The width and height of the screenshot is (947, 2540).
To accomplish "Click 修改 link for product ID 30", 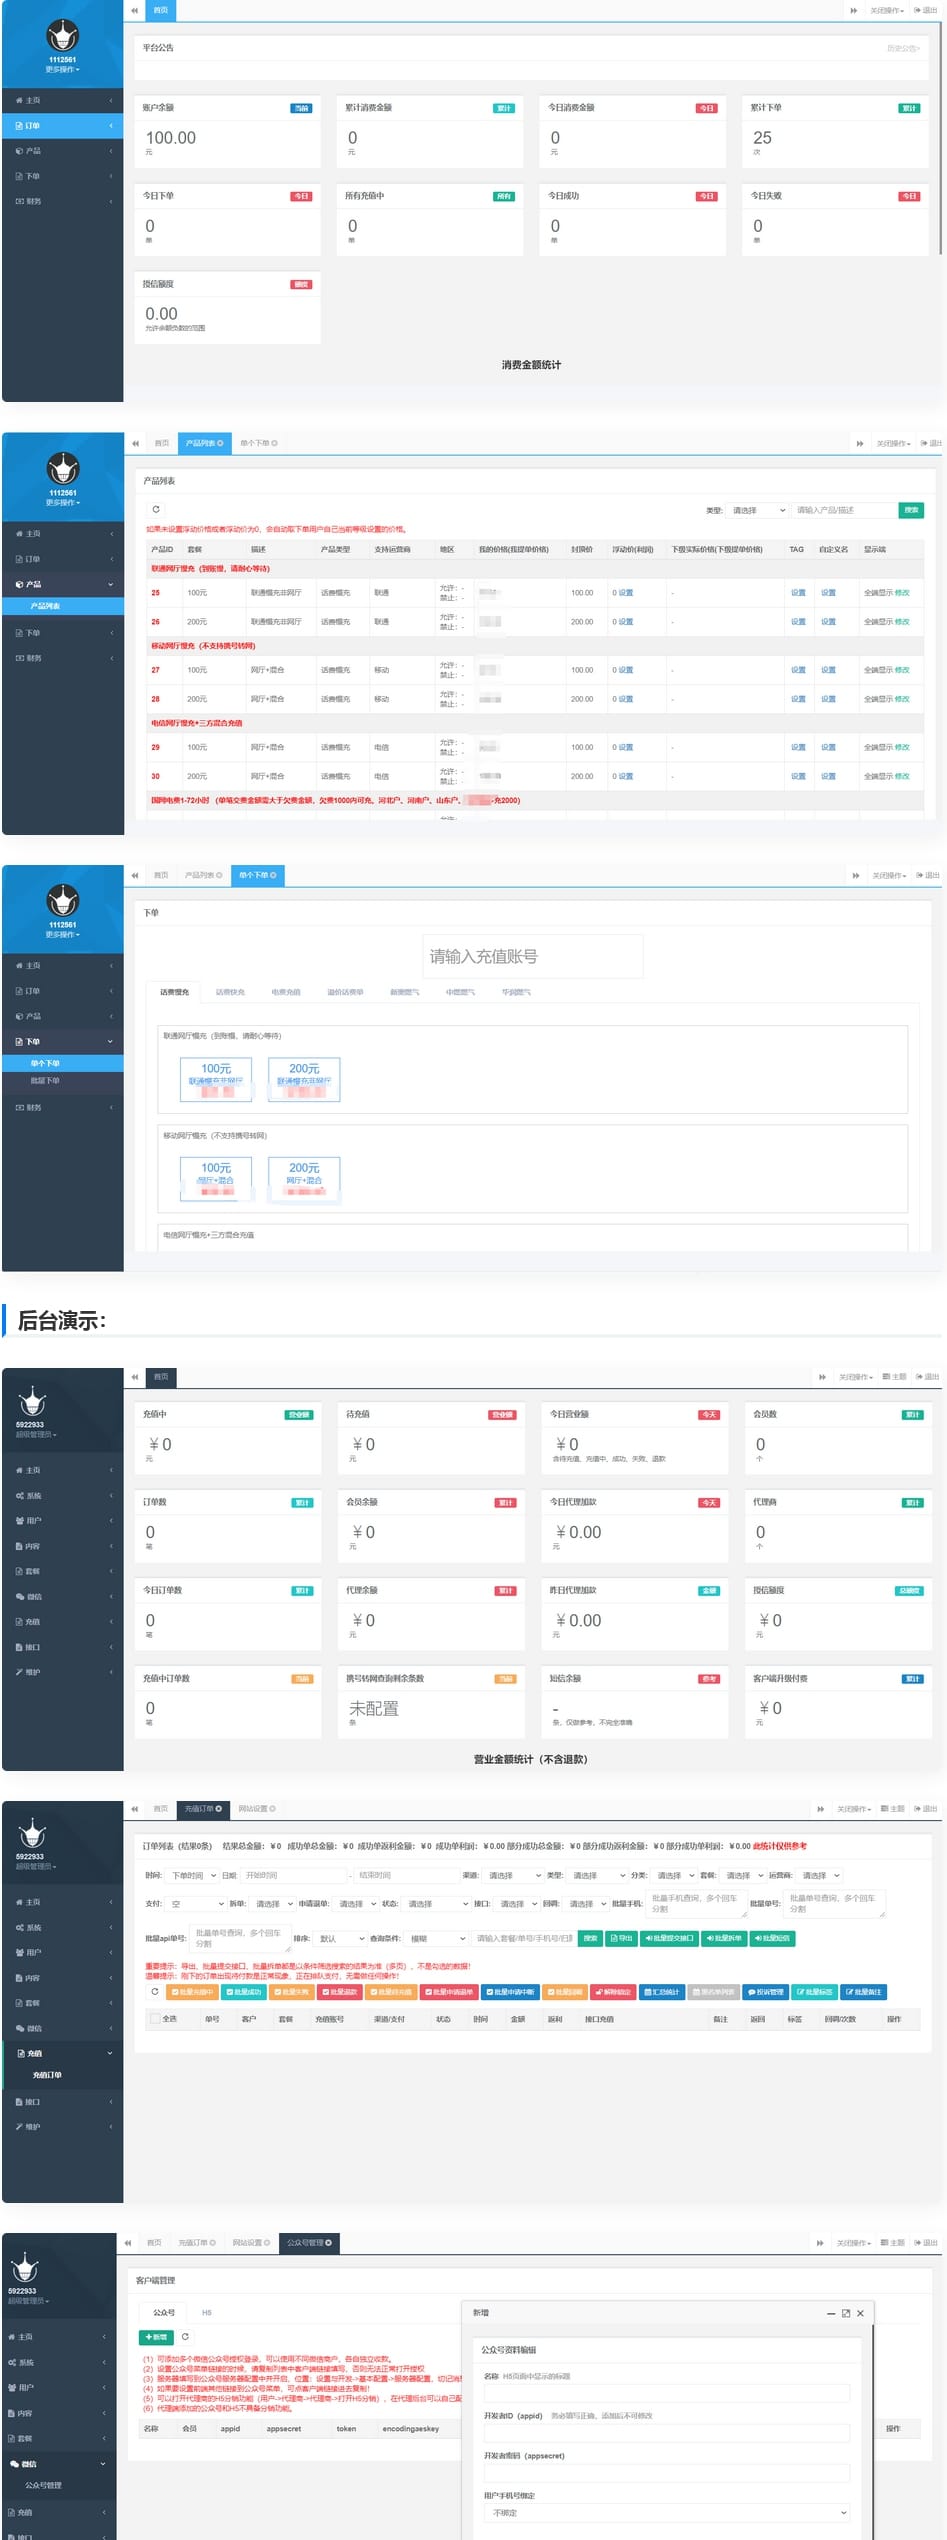I will [x=902, y=776].
